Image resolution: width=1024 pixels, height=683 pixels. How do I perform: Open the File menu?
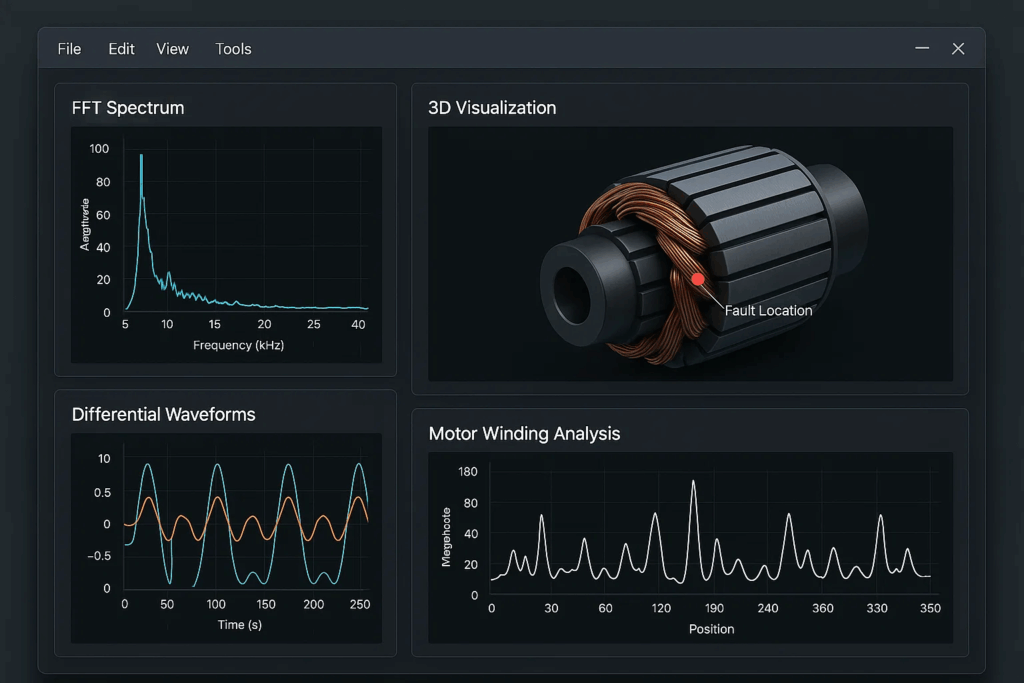point(69,49)
